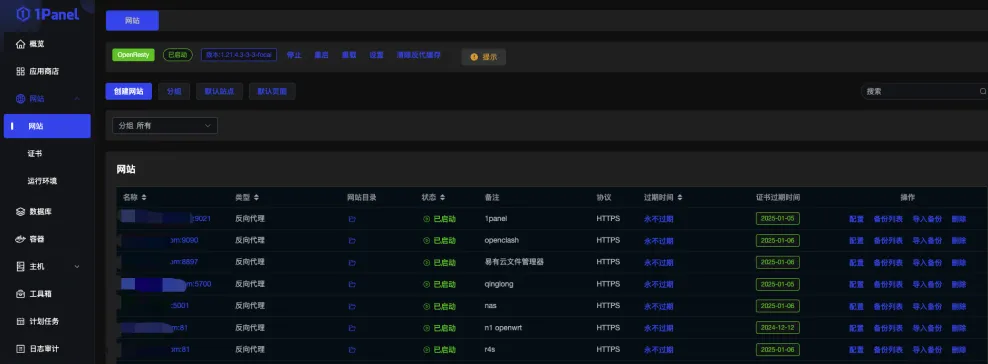Sort by the 名称 column sort arrows

[x=144, y=198]
